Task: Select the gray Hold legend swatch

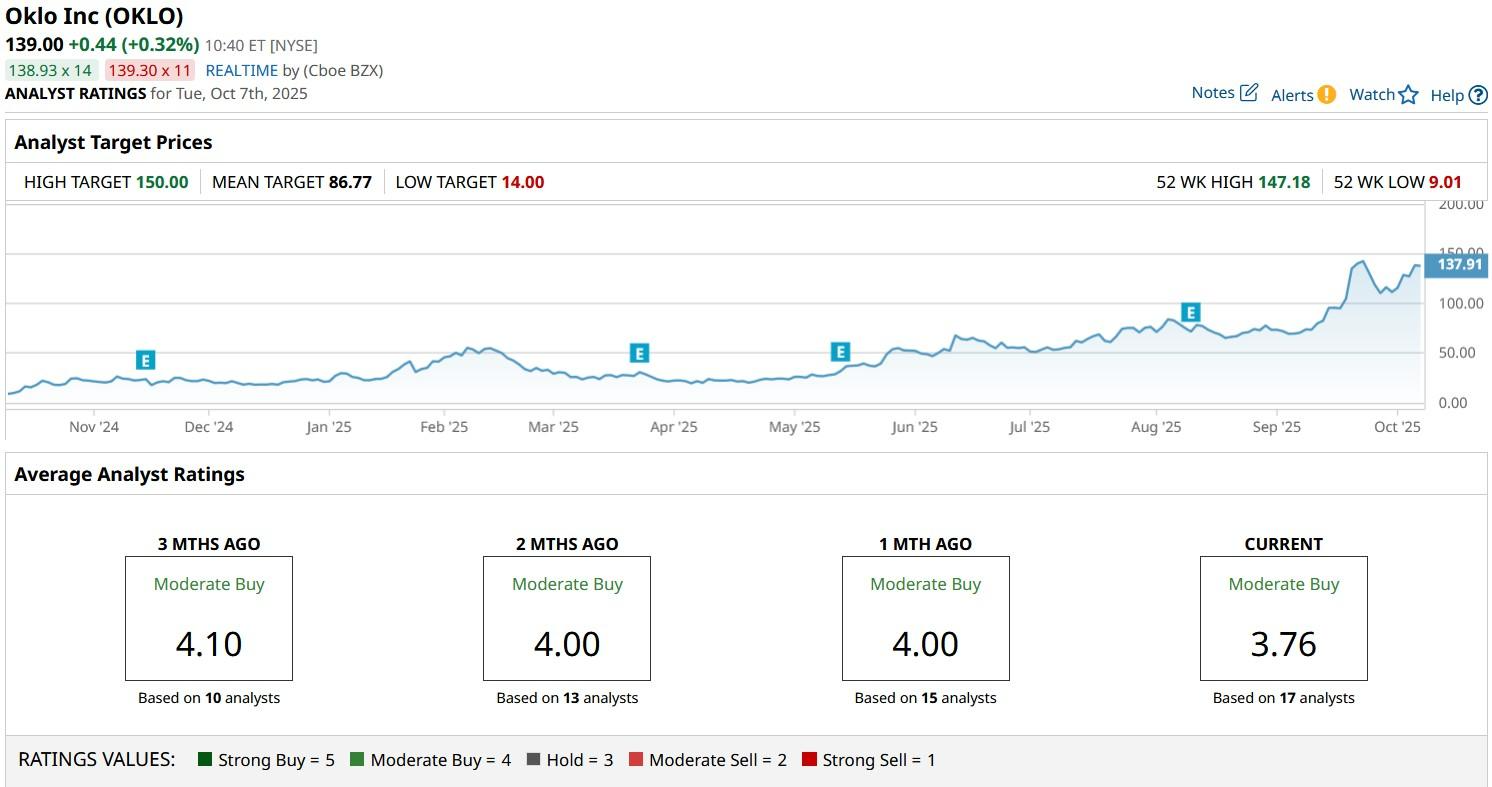Action: (533, 760)
